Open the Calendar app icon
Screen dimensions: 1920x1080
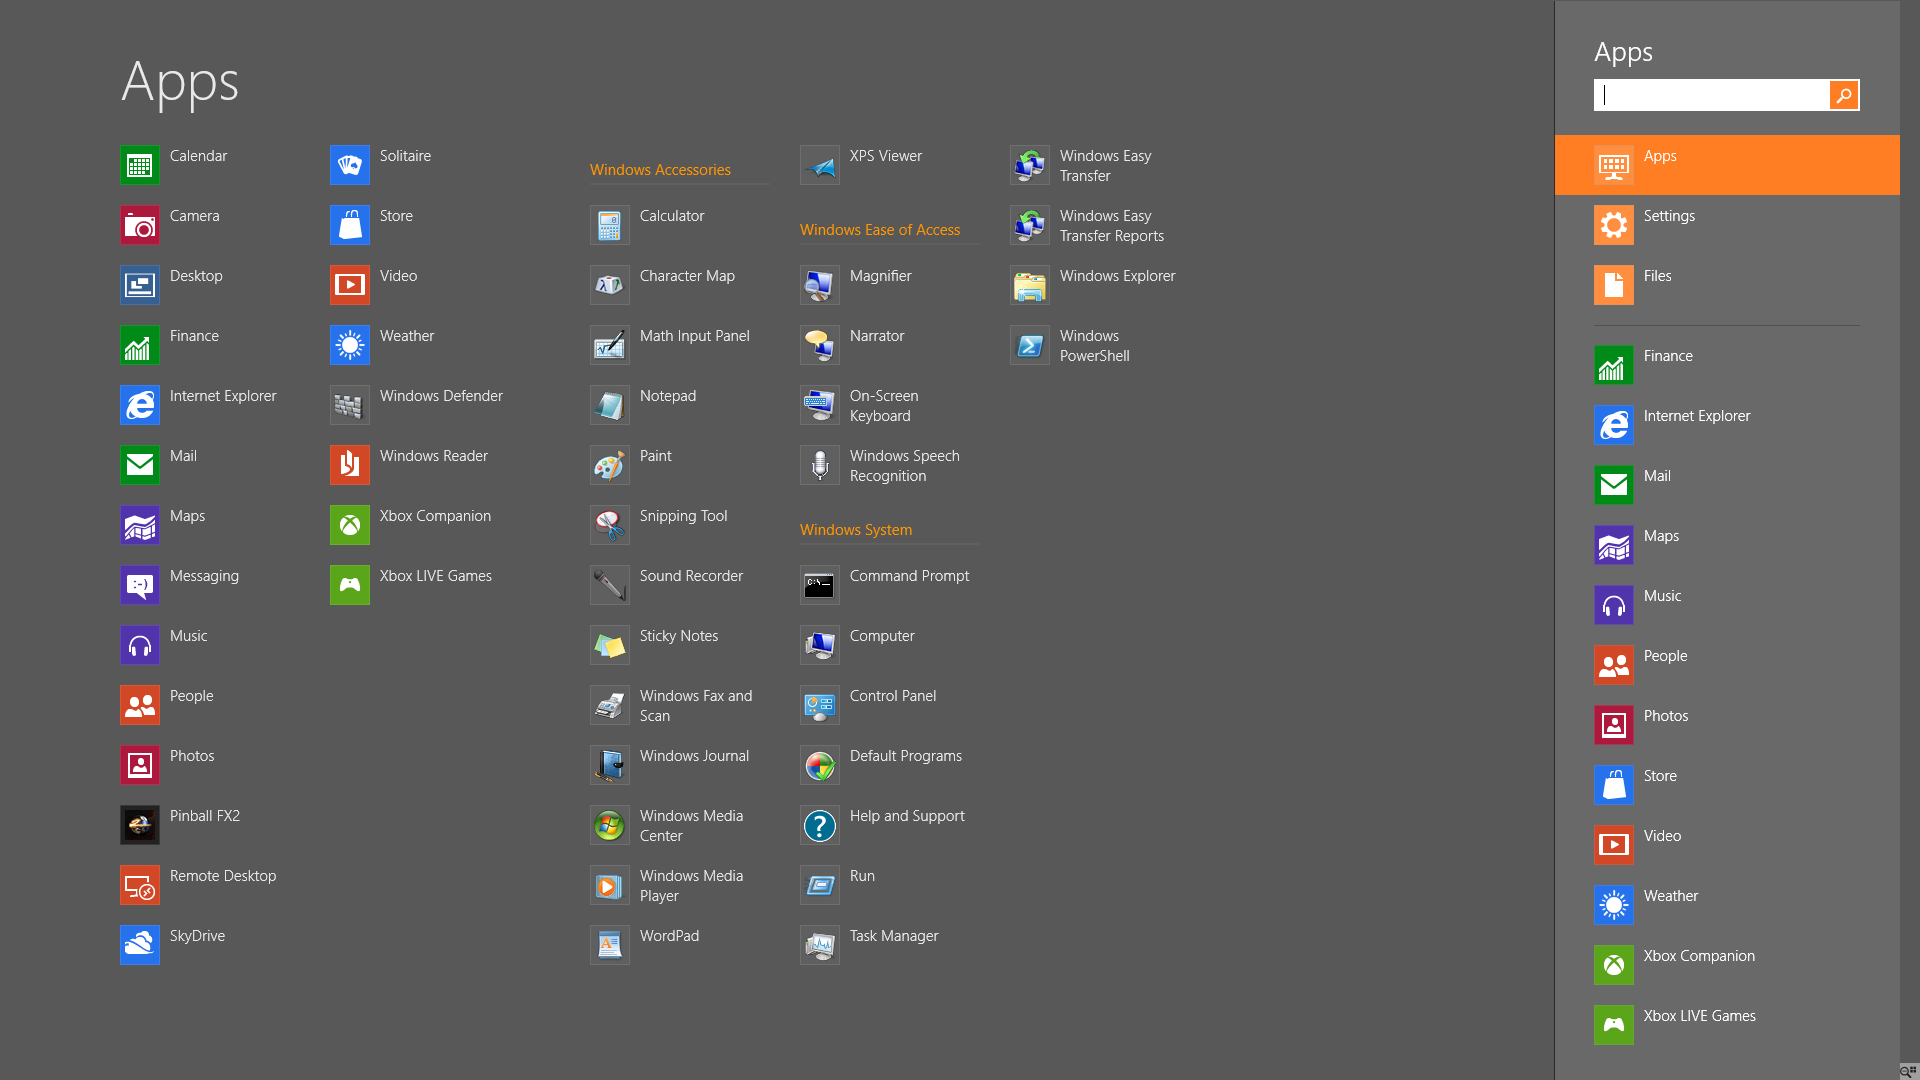point(140,165)
